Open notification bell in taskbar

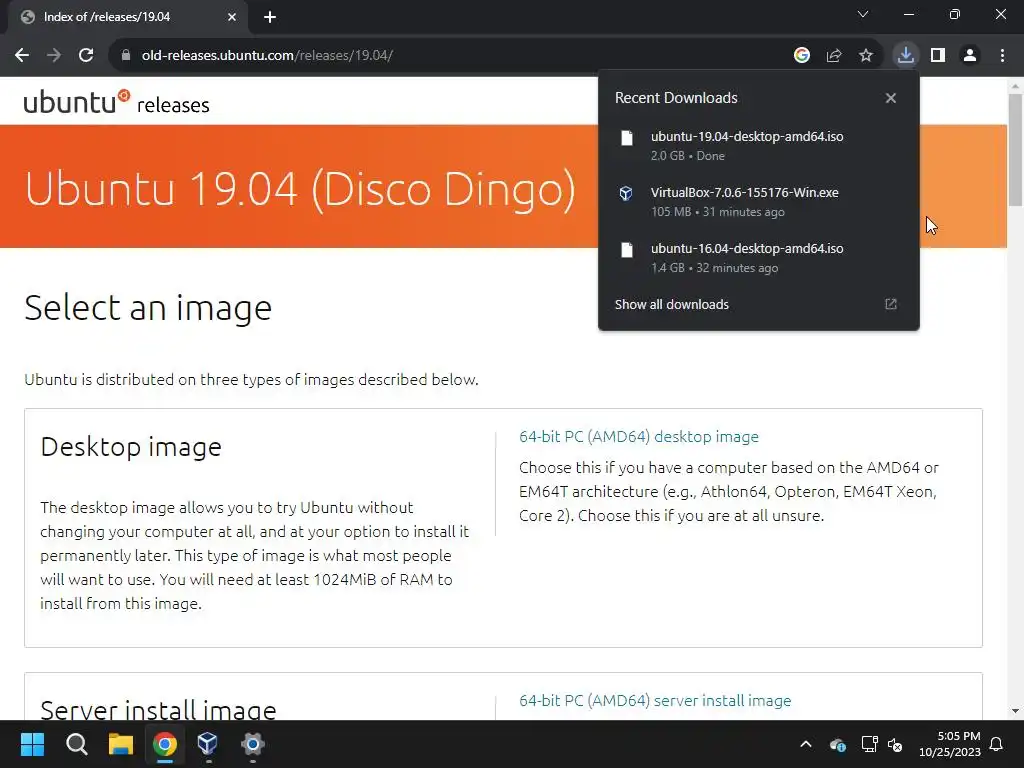(997, 744)
